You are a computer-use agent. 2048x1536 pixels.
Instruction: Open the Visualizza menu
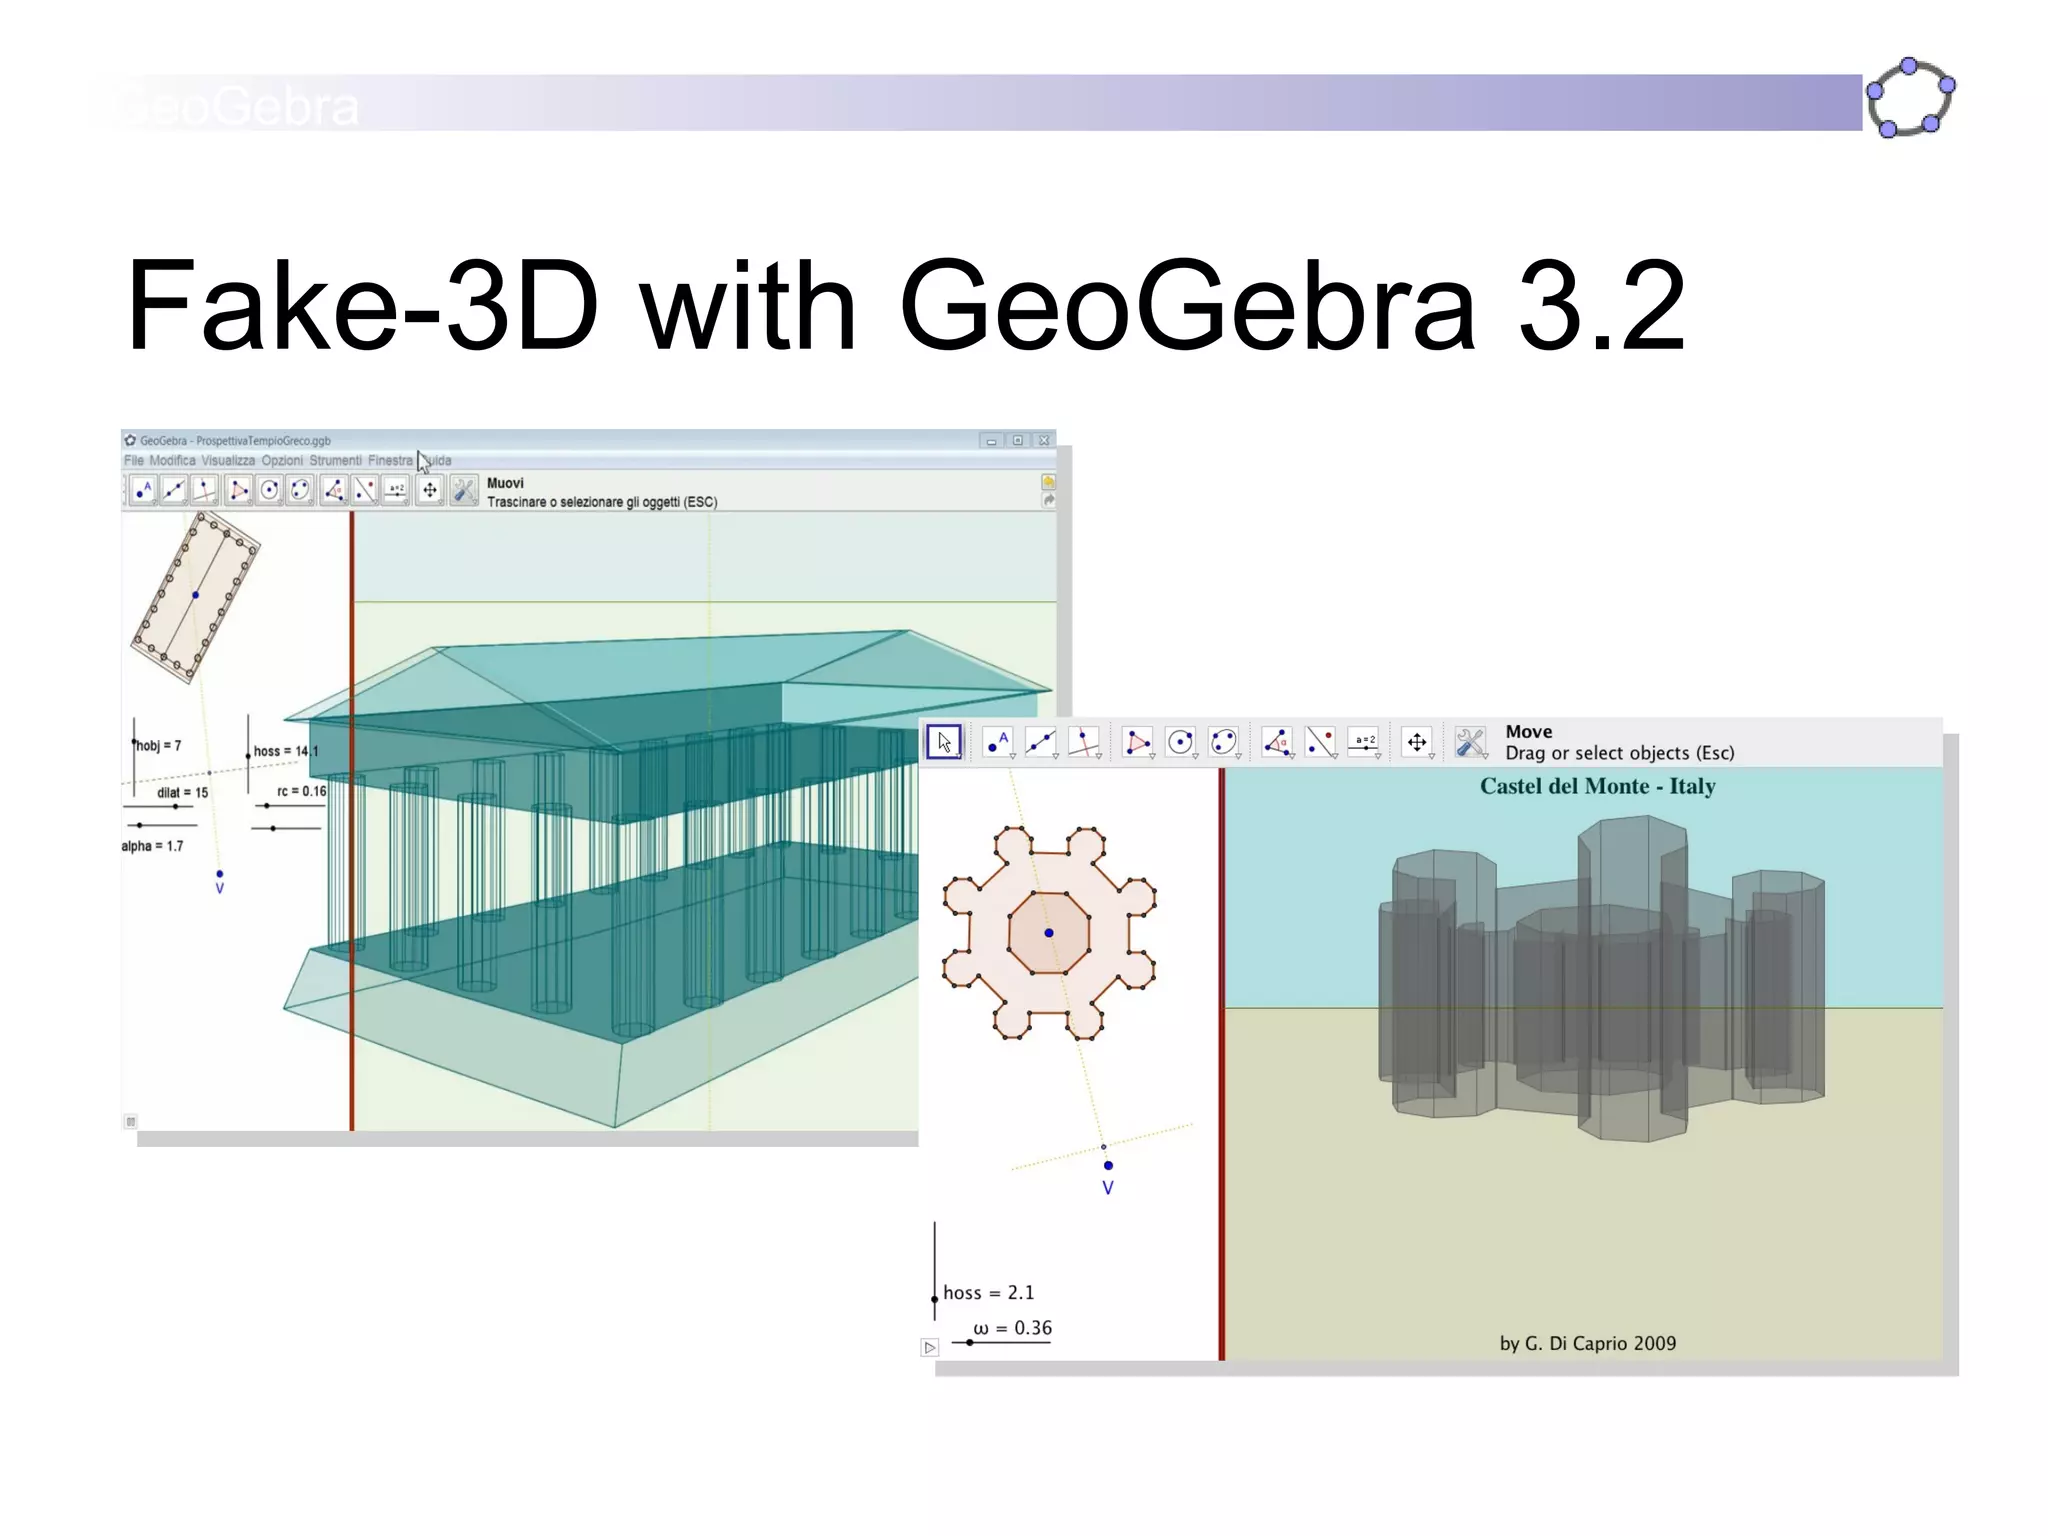tap(228, 460)
